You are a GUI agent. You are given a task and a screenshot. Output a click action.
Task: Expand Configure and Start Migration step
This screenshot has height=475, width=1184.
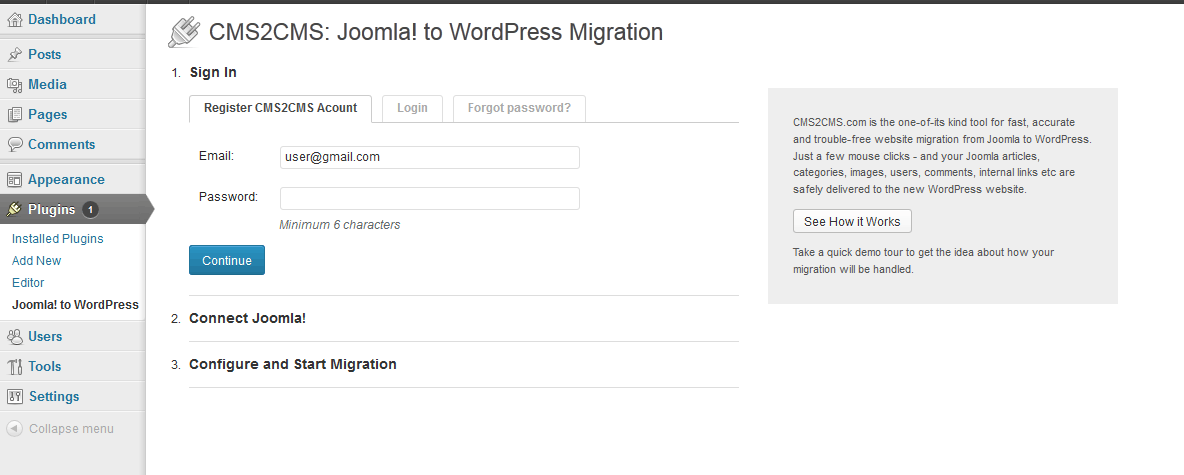(x=292, y=364)
